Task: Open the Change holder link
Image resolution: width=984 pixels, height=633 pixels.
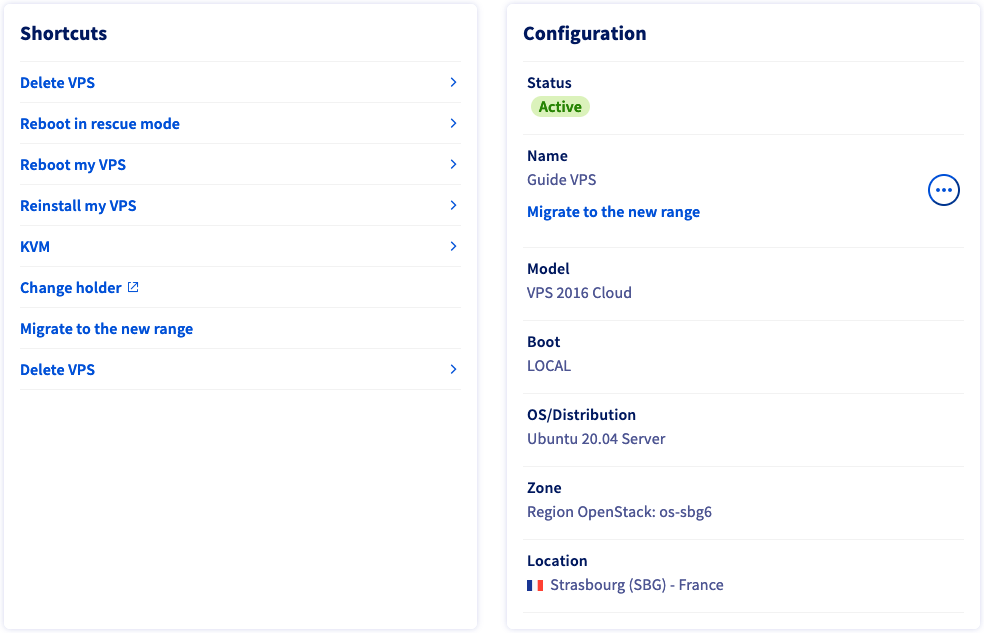Action: (x=70, y=288)
